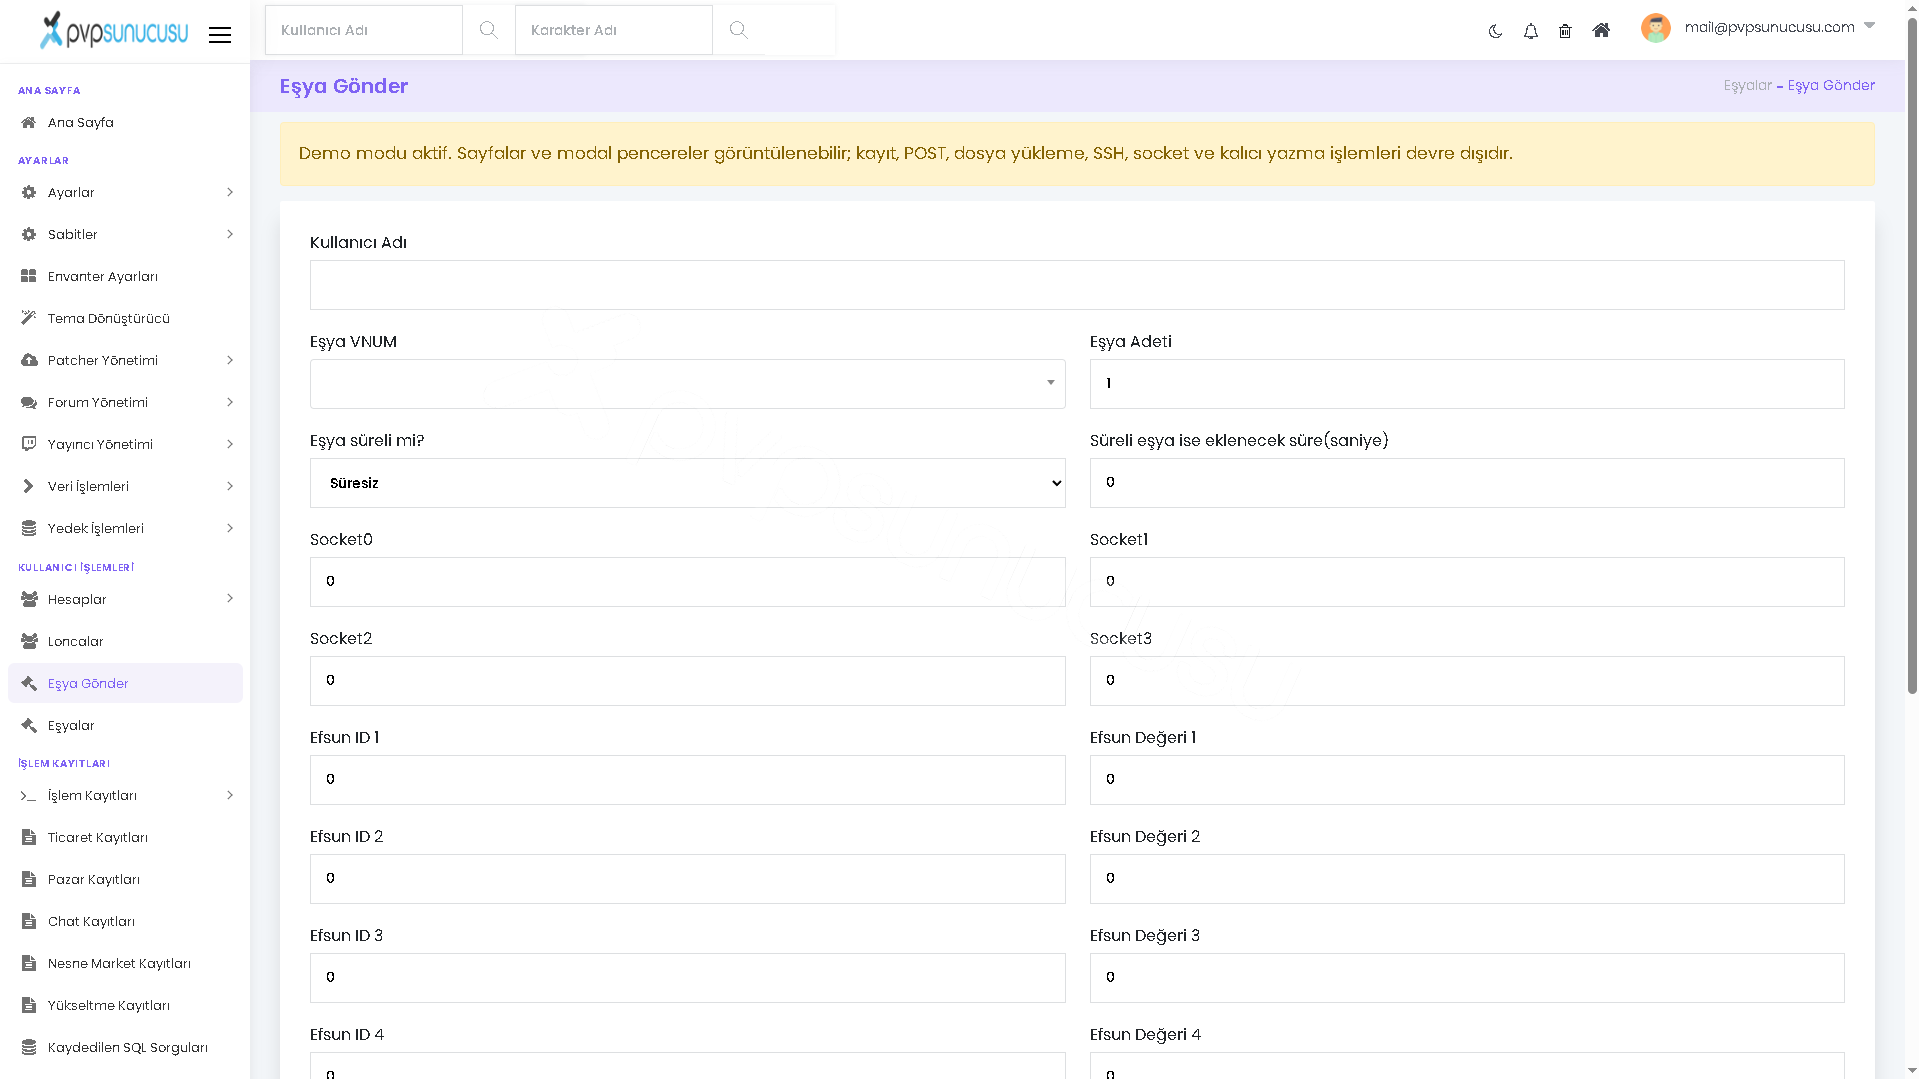
Task: Expand Veri İşlemleri submenu chevron
Action: point(230,486)
